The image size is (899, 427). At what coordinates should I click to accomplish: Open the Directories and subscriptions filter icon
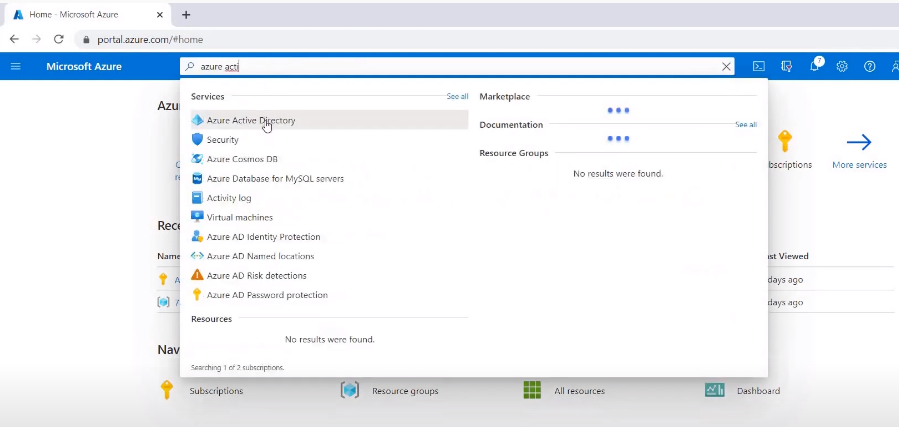coord(787,66)
